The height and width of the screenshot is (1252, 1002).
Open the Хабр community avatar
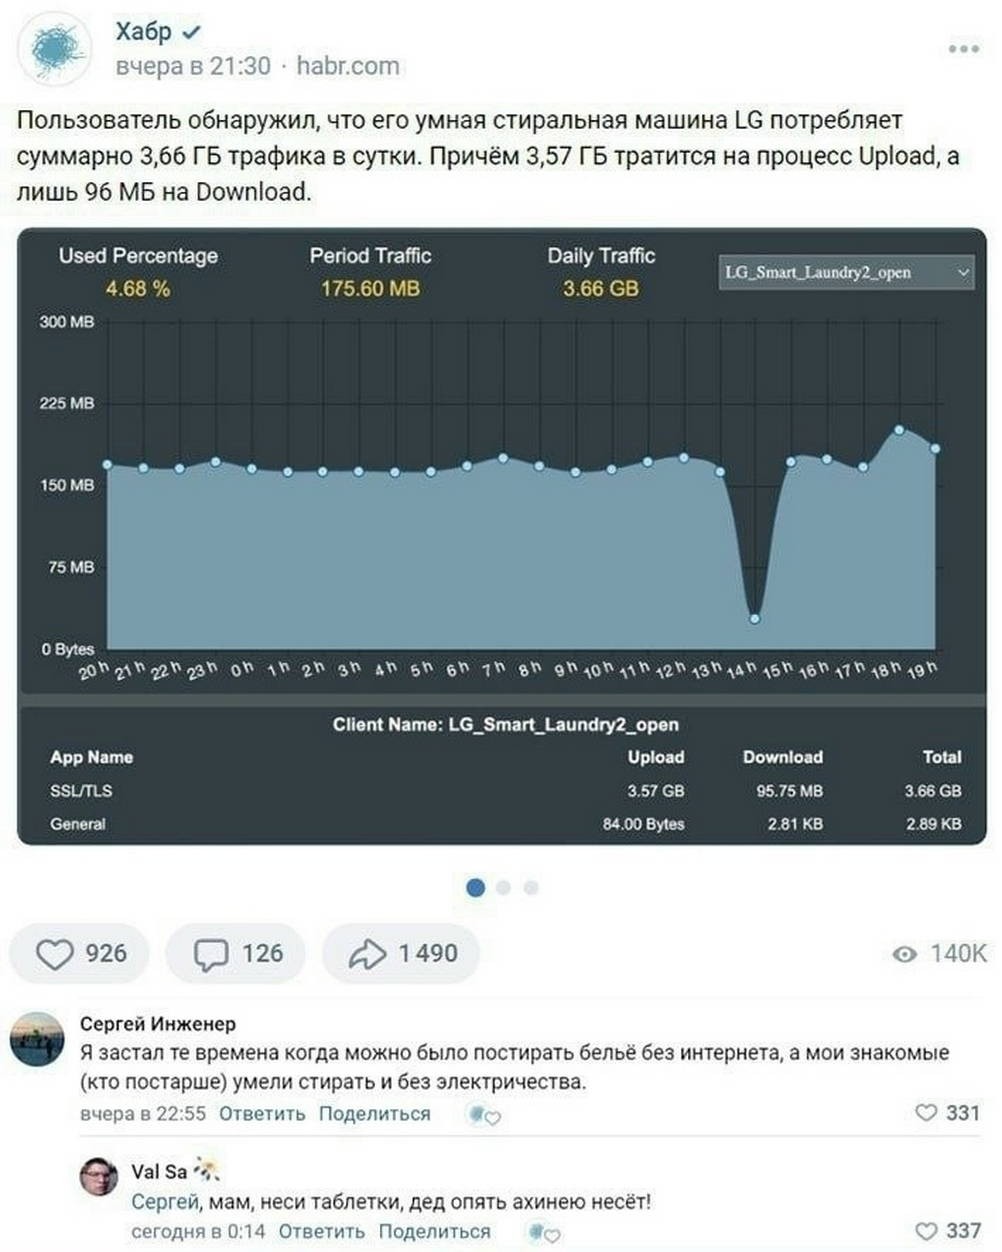pyautogui.click(x=58, y=48)
